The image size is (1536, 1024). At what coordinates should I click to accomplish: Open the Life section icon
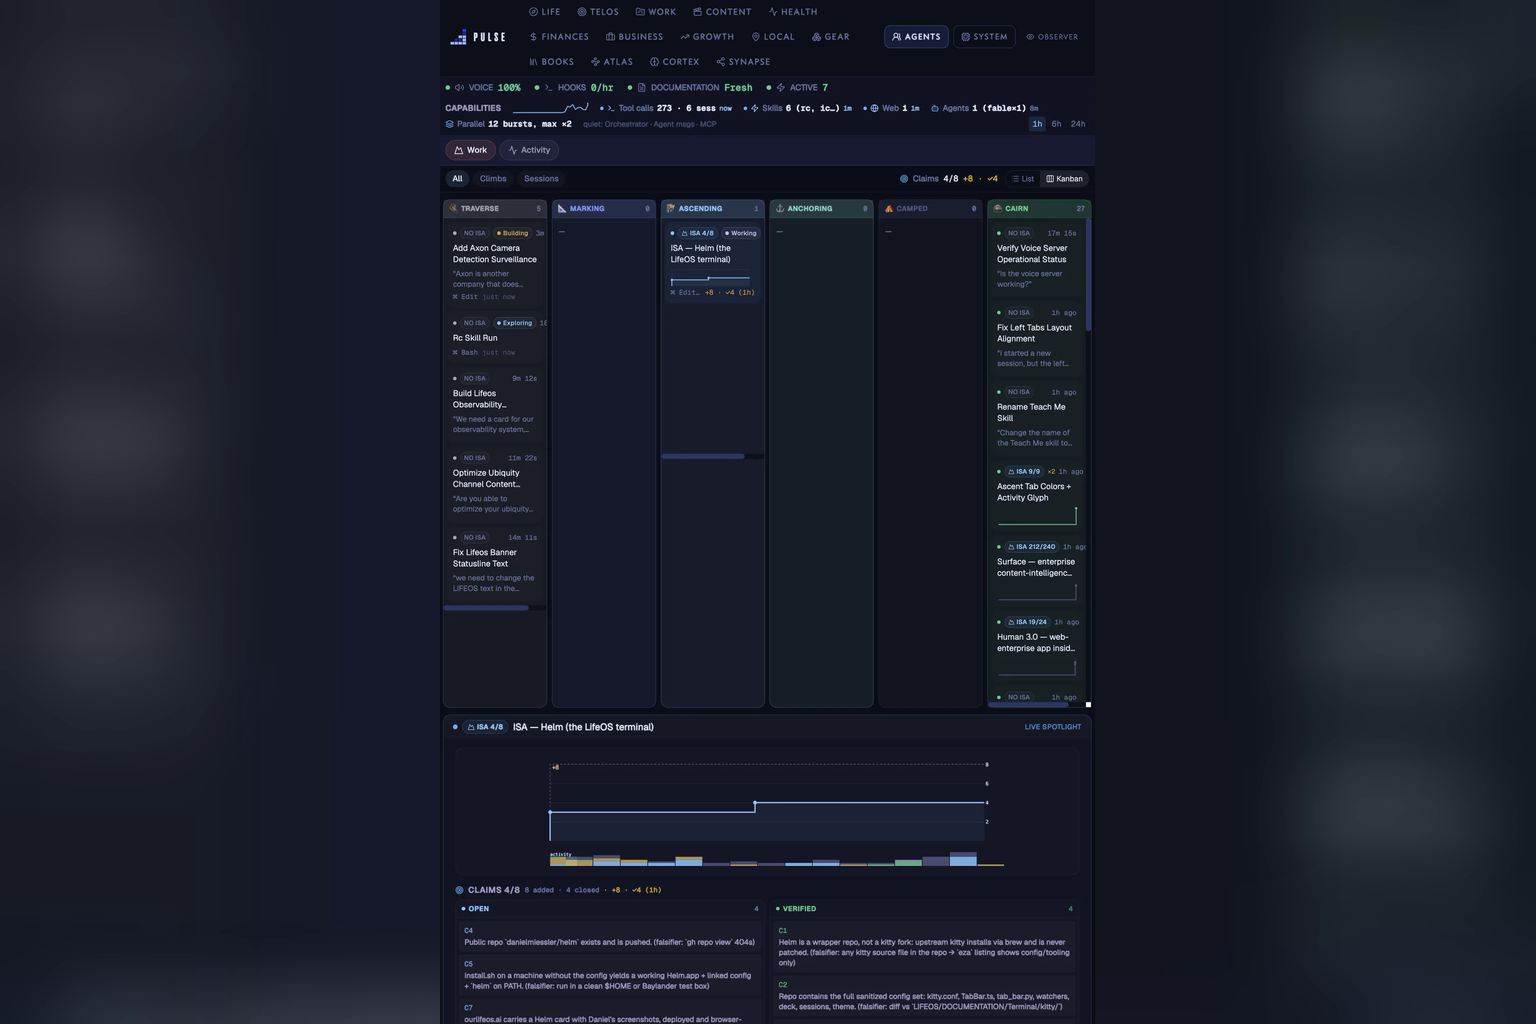point(533,12)
